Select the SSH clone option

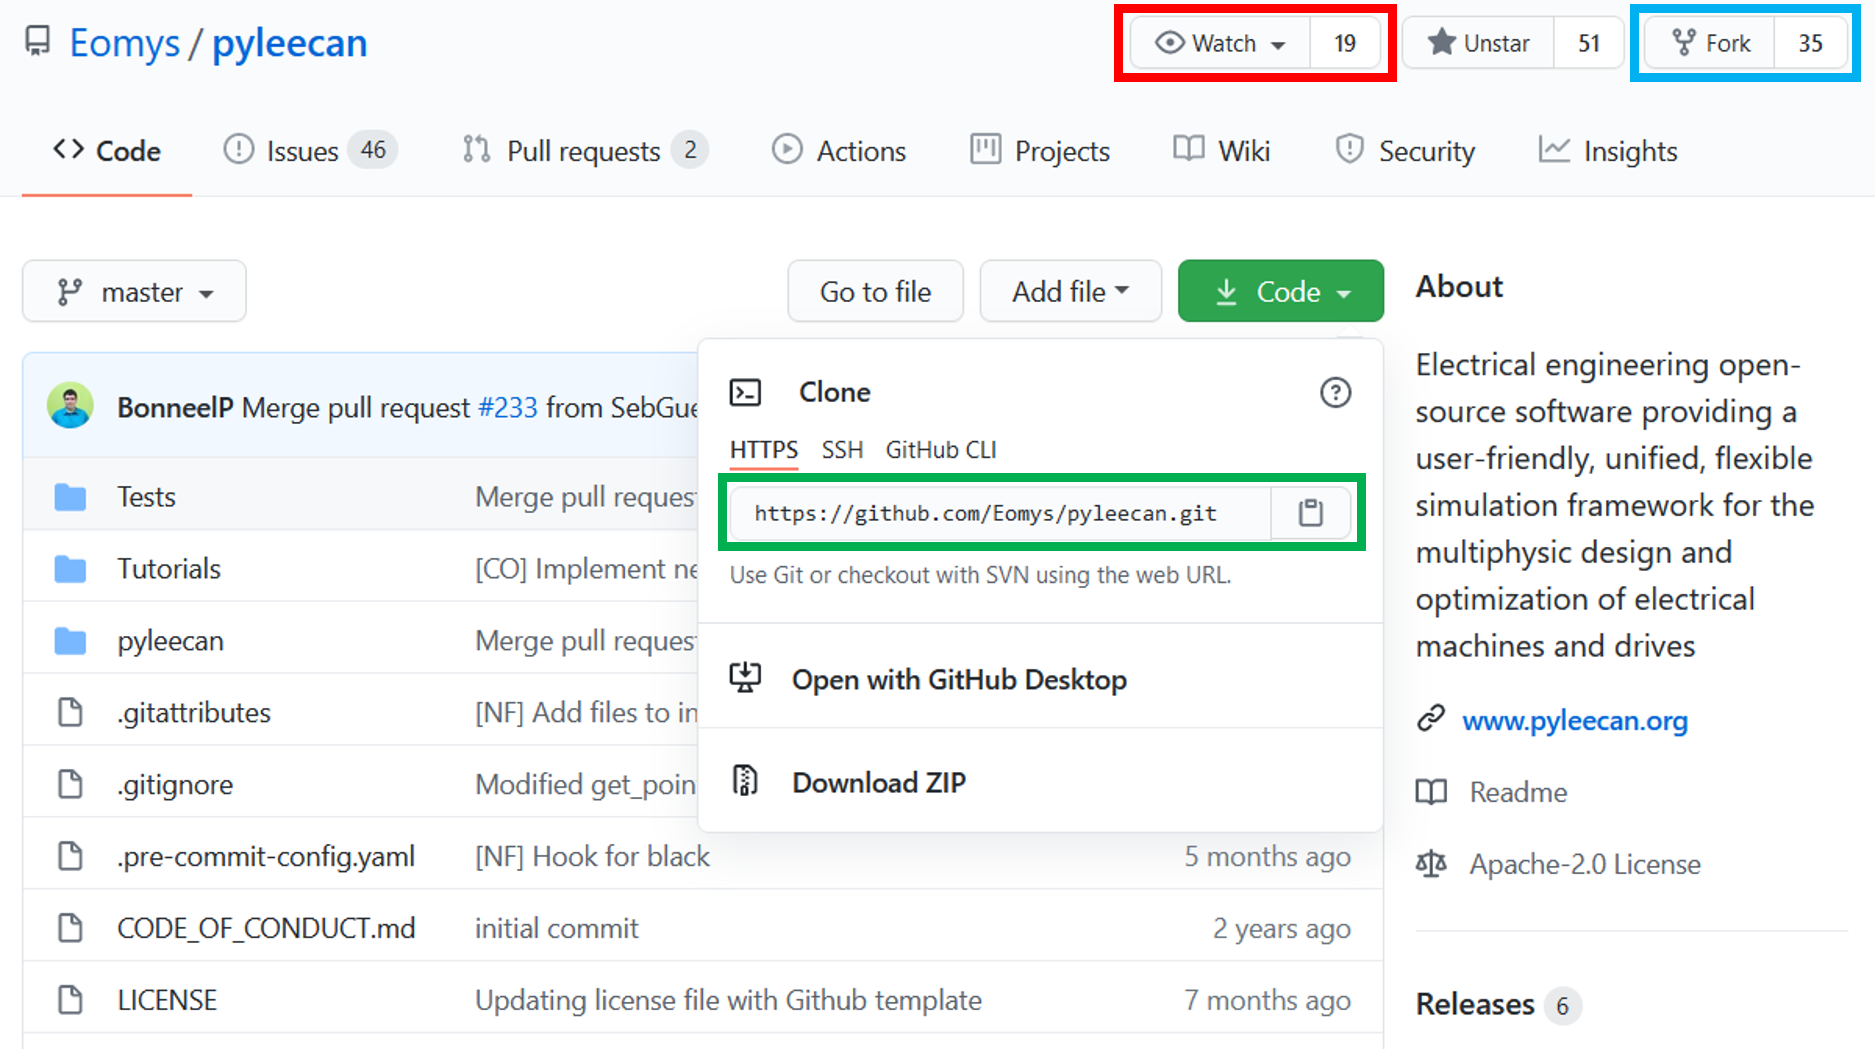coord(842,450)
